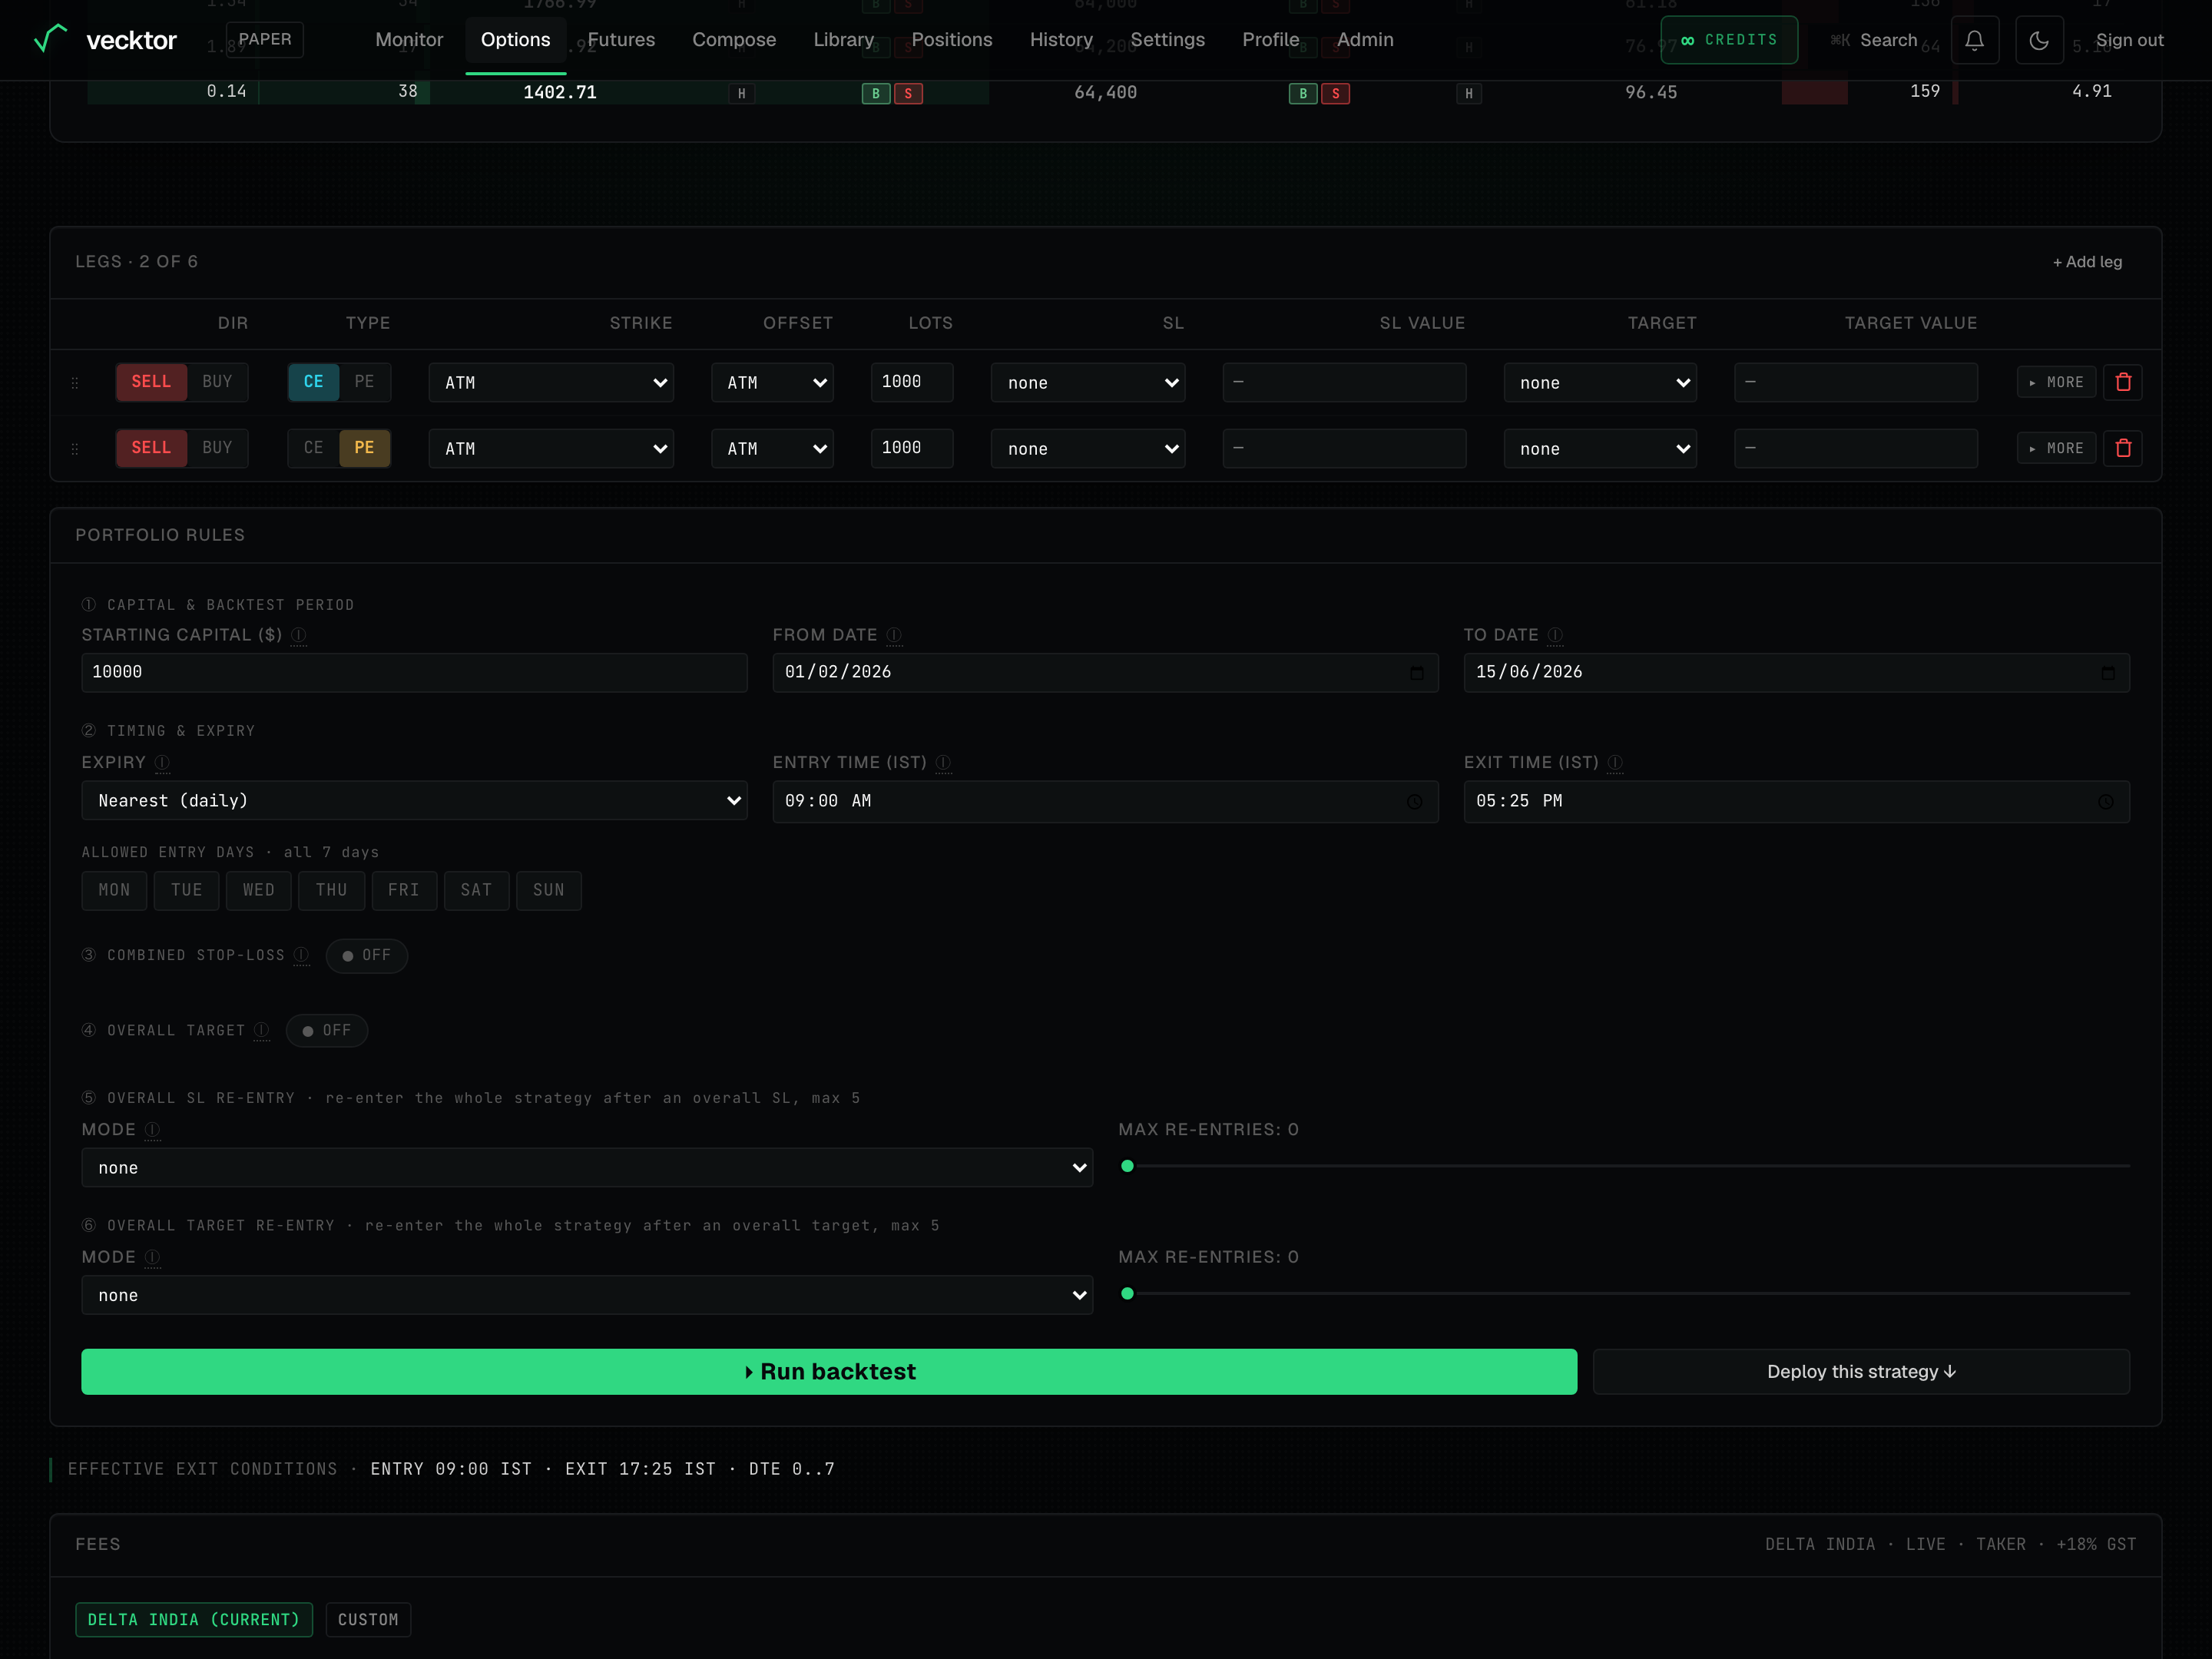Click H button beside 96.45
This screenshot has height=1659, width=2212.
coord(1468,93)
